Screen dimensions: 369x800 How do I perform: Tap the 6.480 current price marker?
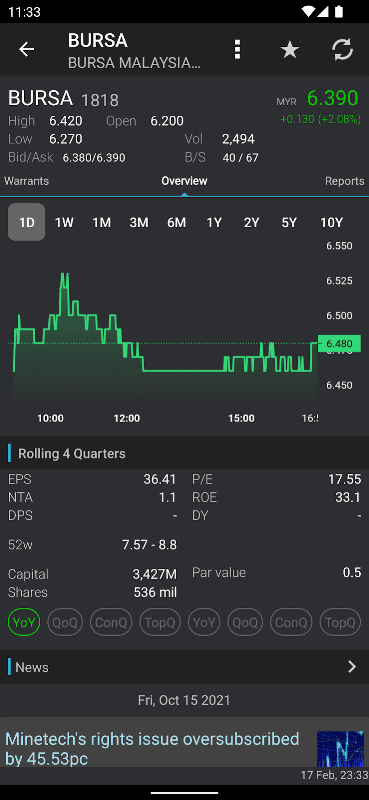pos(339,343)
